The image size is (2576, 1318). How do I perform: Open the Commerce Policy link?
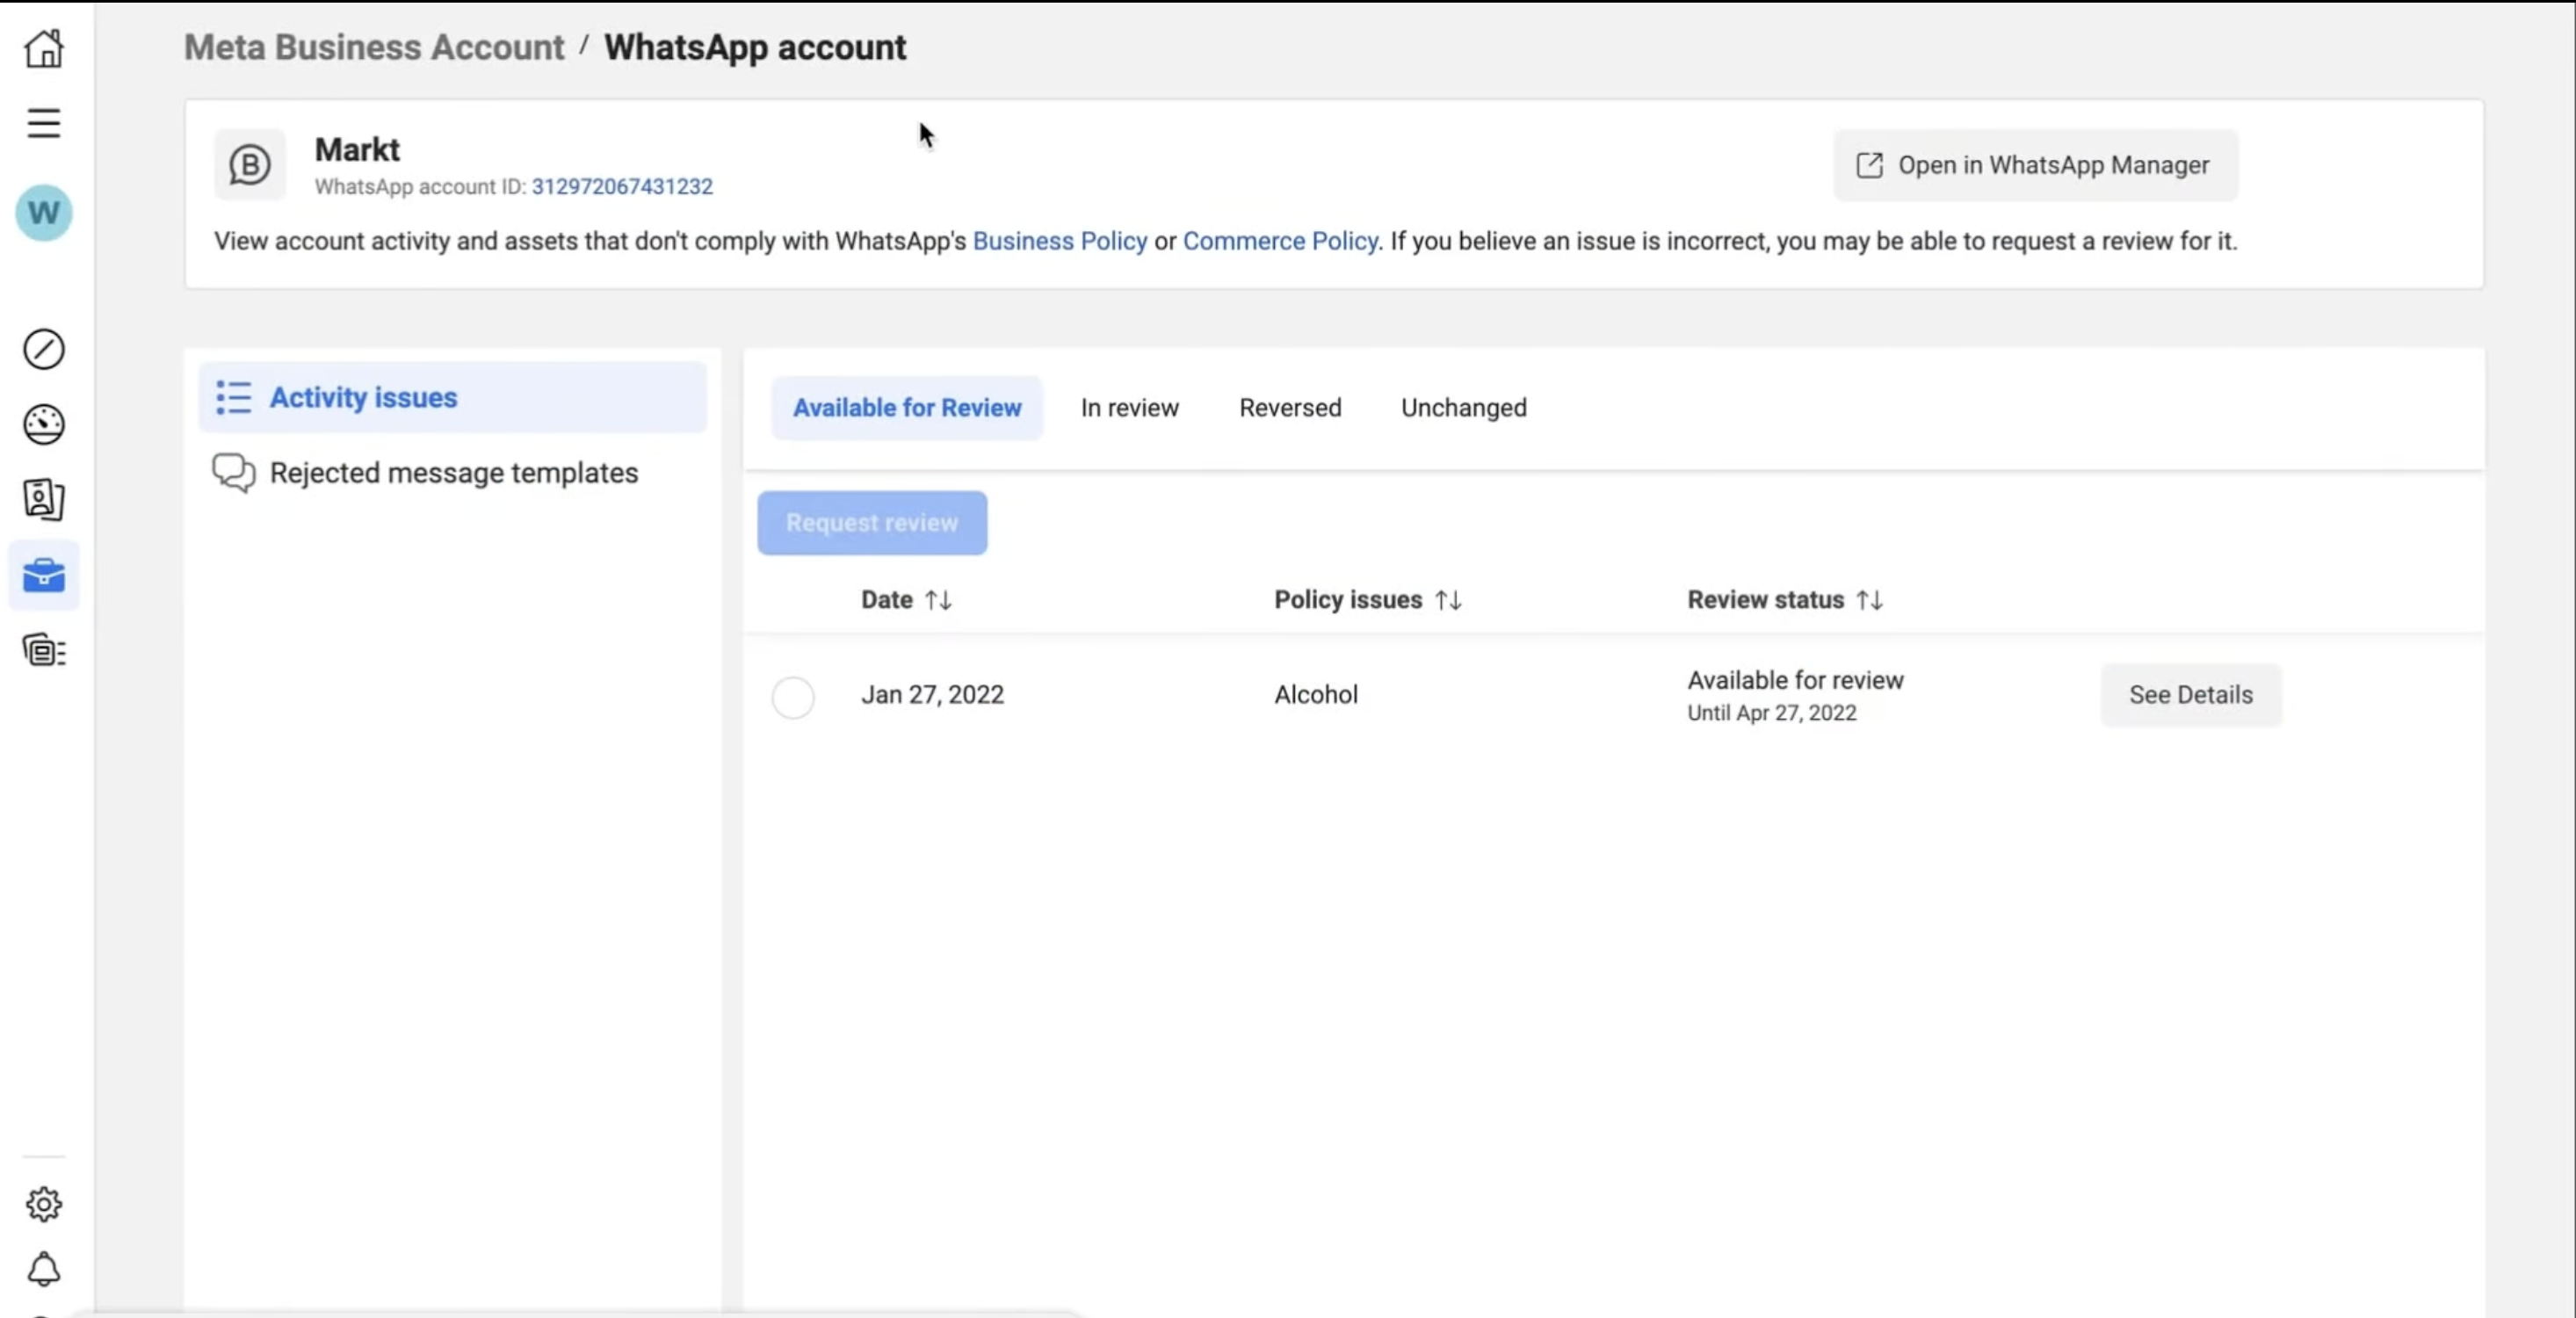pyautogui.click(x=1279, y=241)
